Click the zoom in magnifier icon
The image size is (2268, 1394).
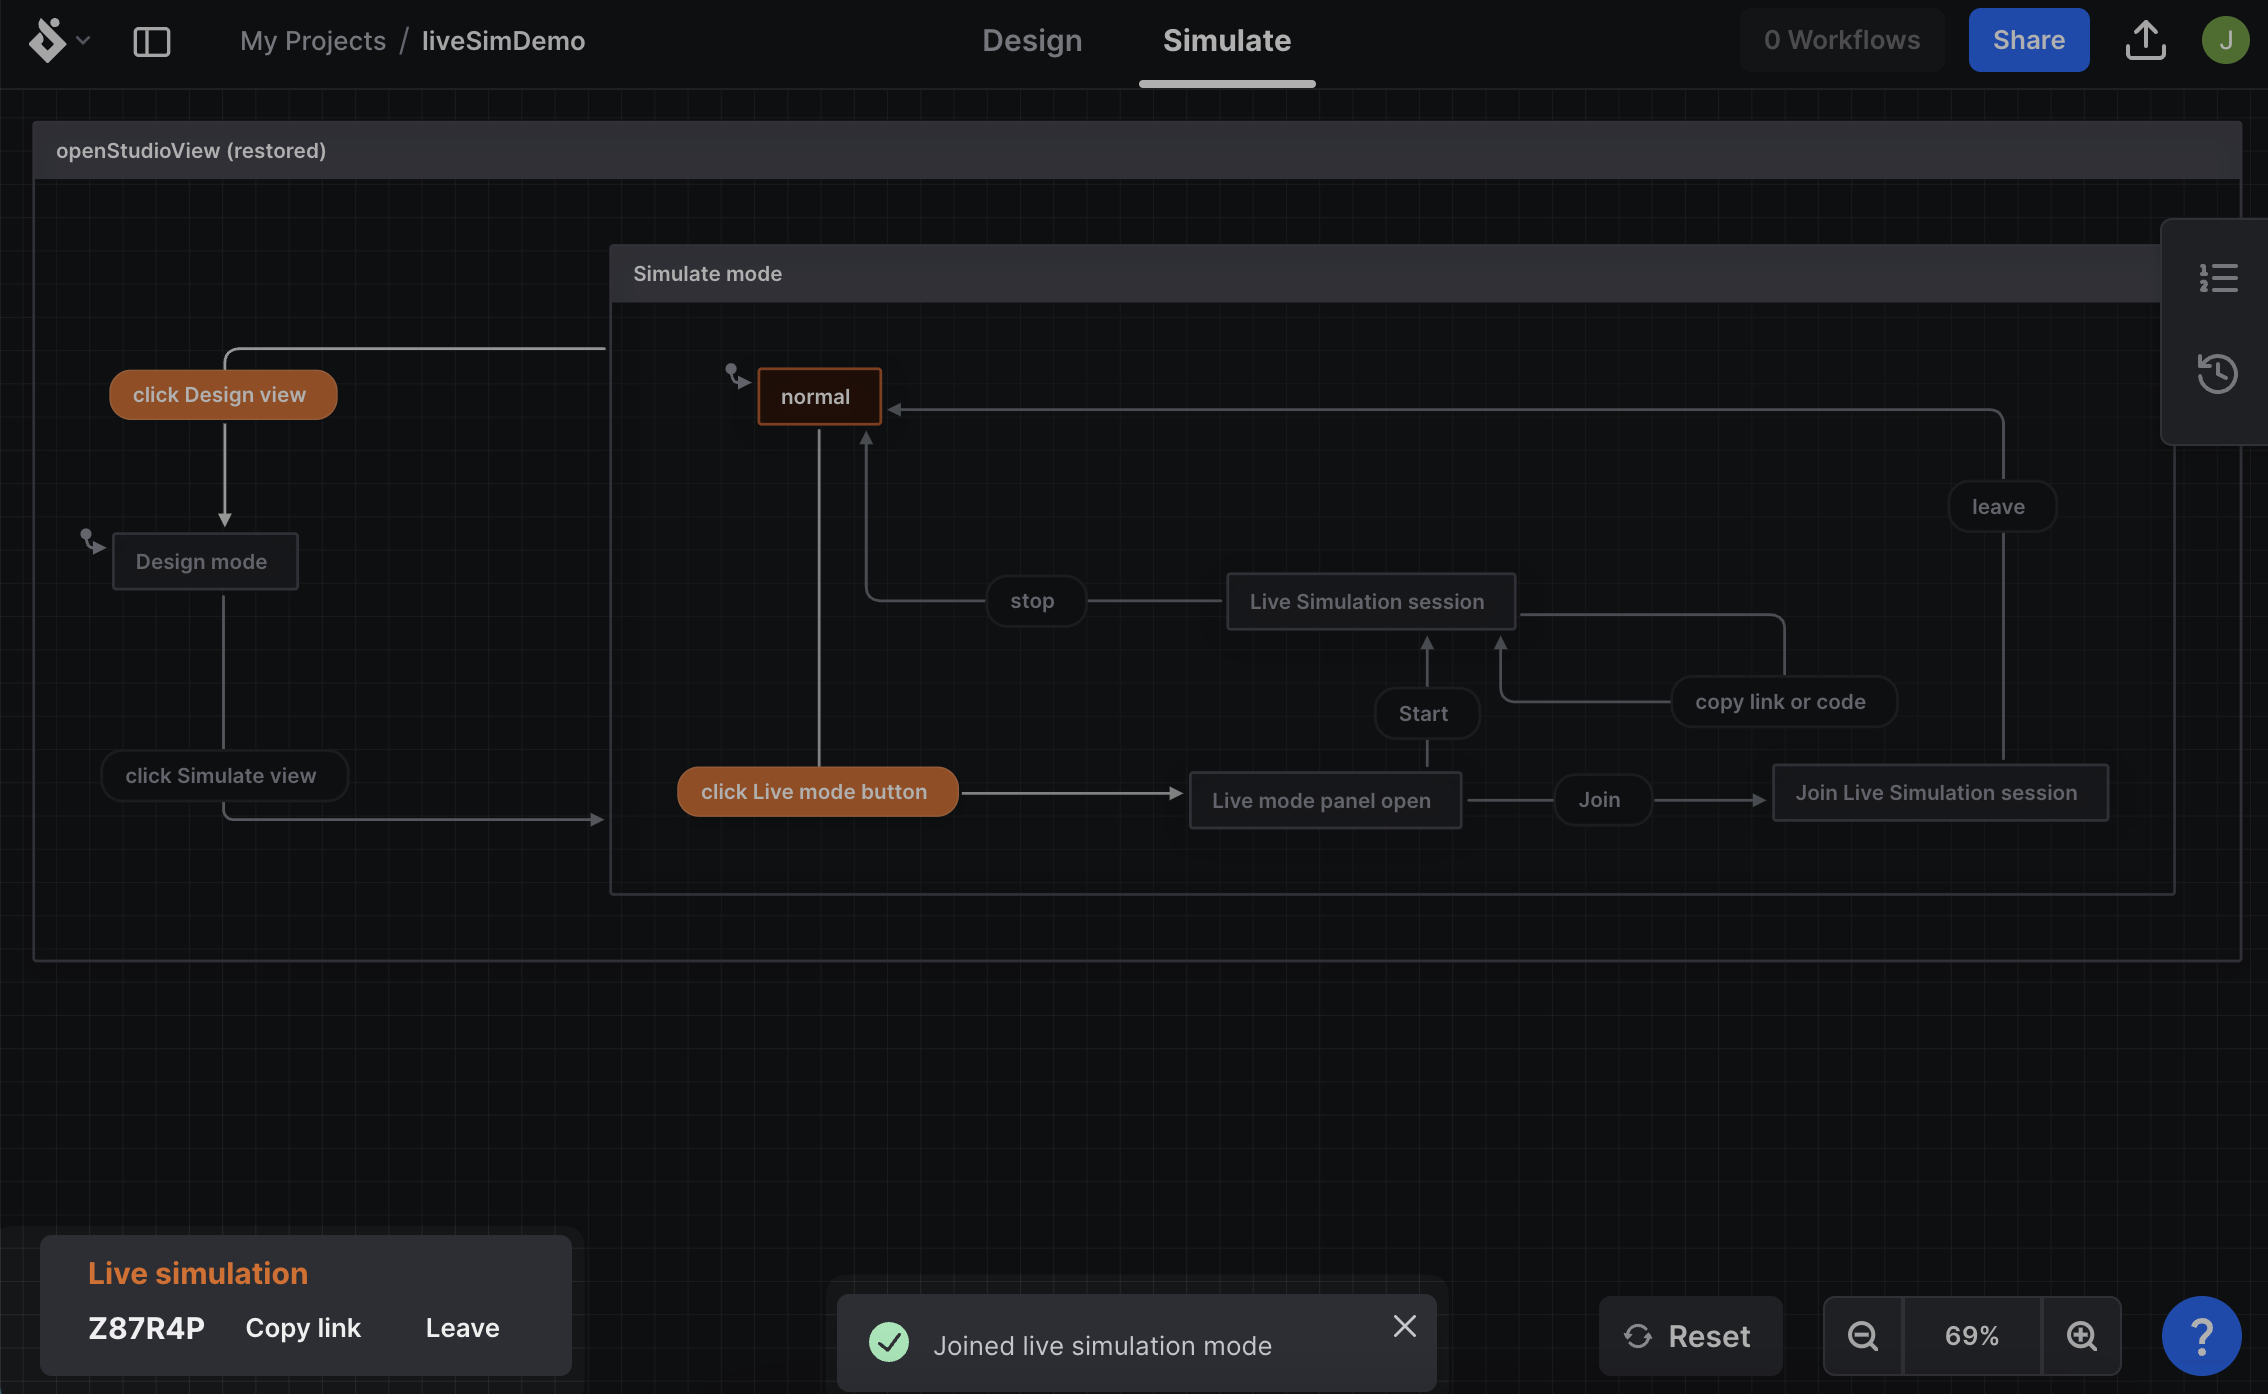click(2078, 1334)
